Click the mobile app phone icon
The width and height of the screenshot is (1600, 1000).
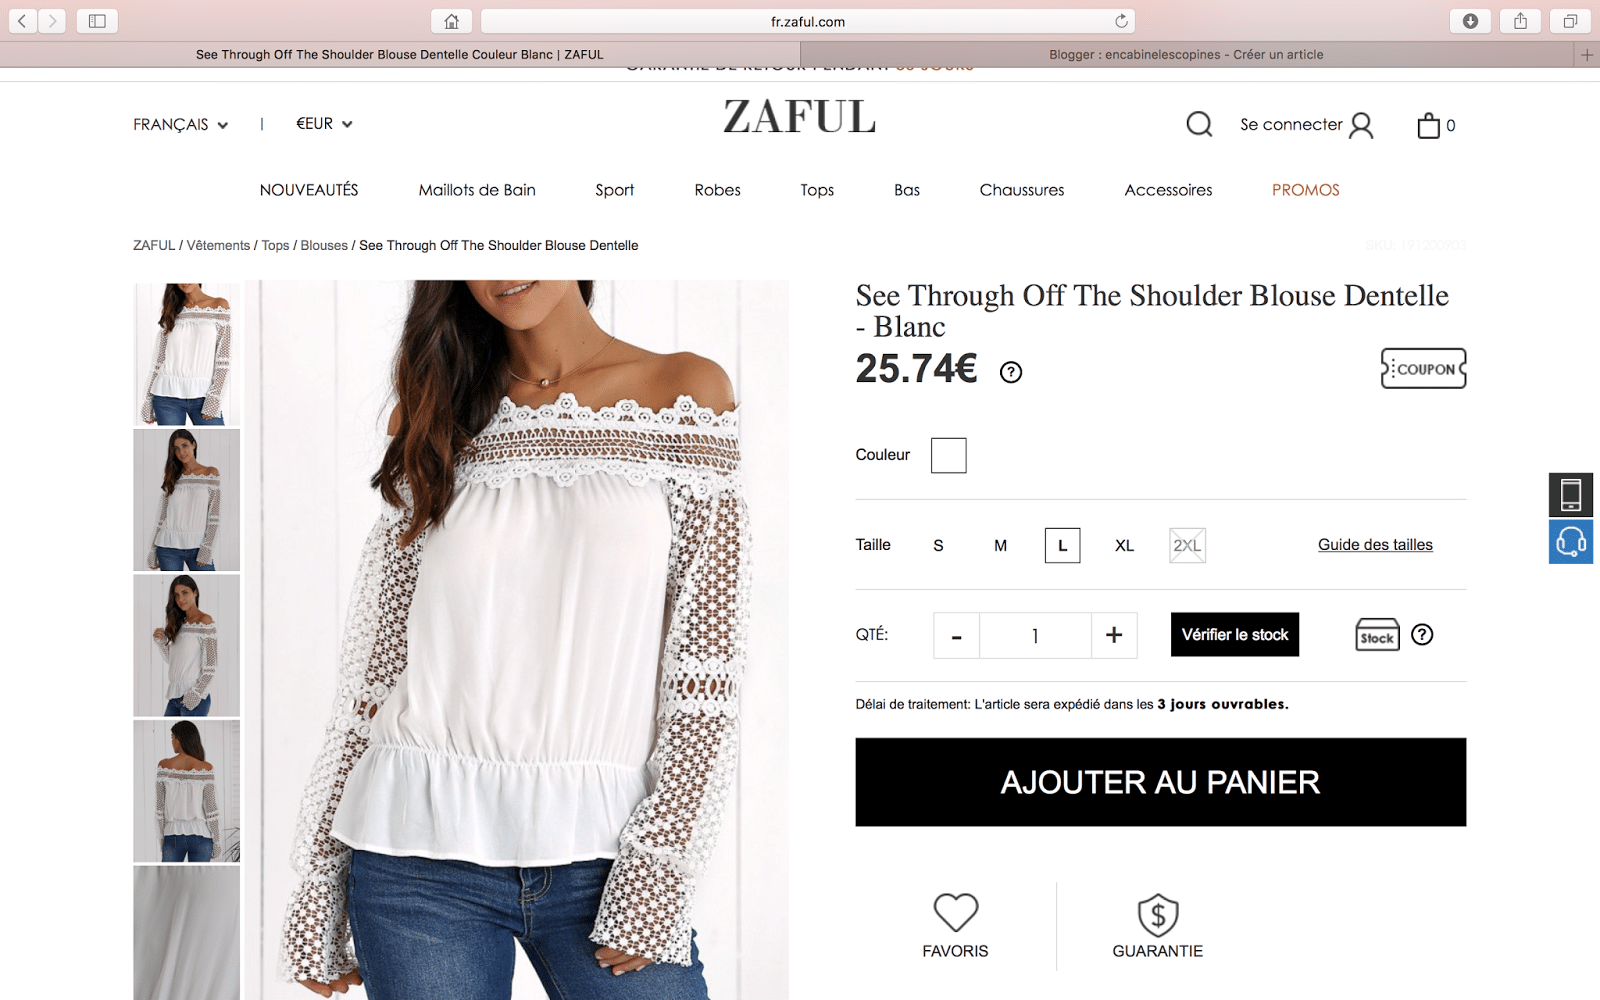tap(1571, 494)
